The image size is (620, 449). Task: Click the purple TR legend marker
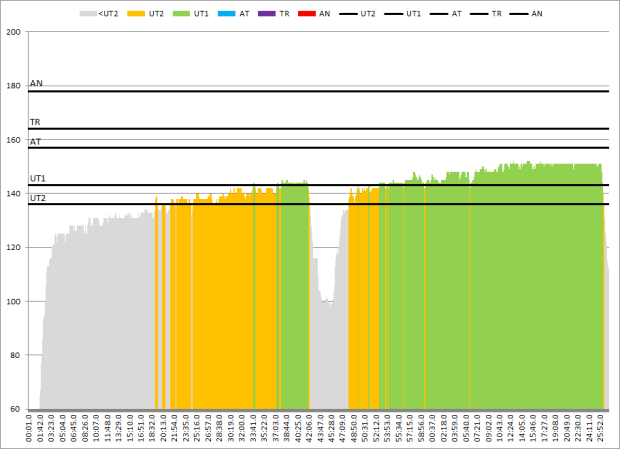269,15
